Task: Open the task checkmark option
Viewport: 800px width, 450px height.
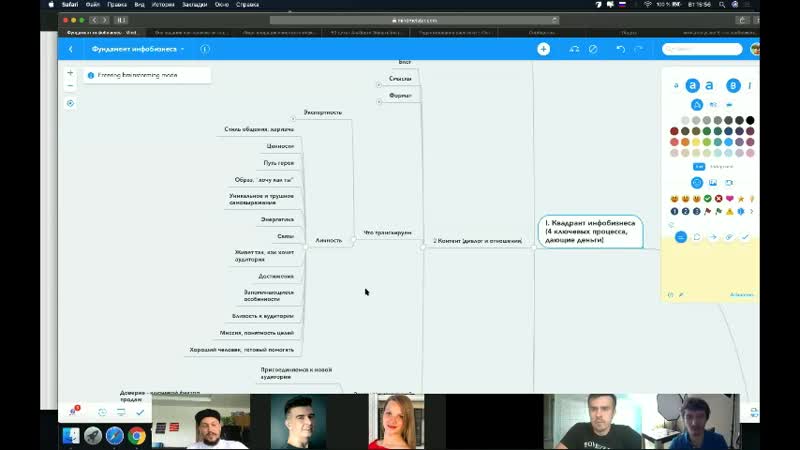Action: (745, 237)
